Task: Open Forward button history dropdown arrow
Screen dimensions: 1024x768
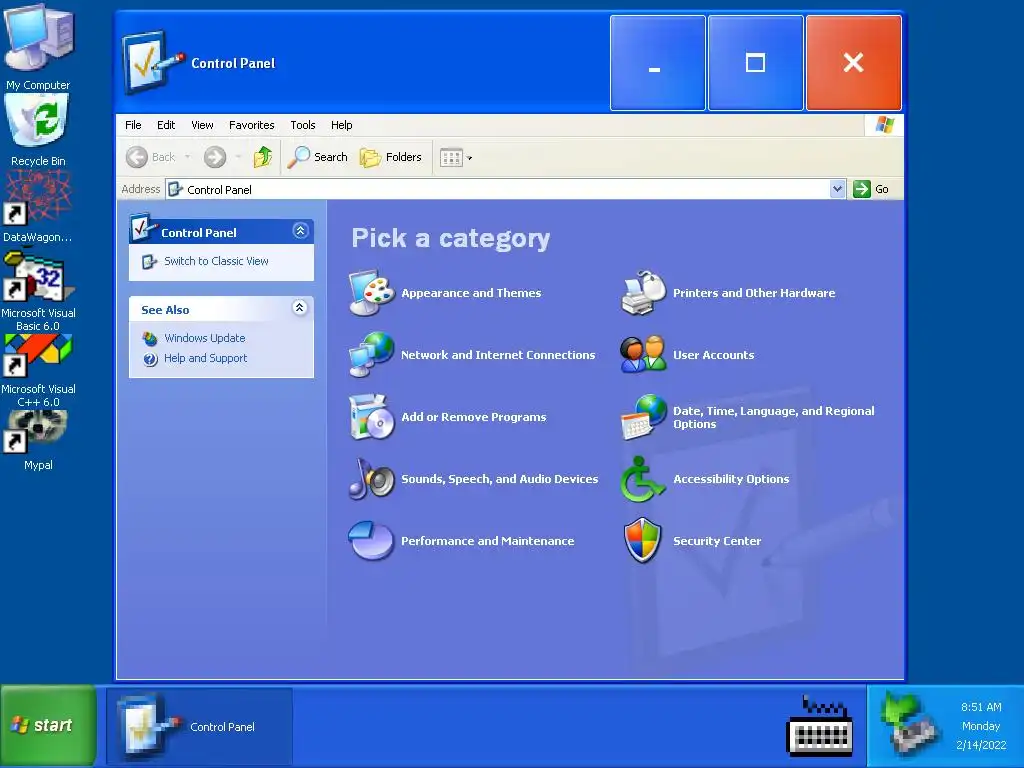Action: [x=238, y=157]
